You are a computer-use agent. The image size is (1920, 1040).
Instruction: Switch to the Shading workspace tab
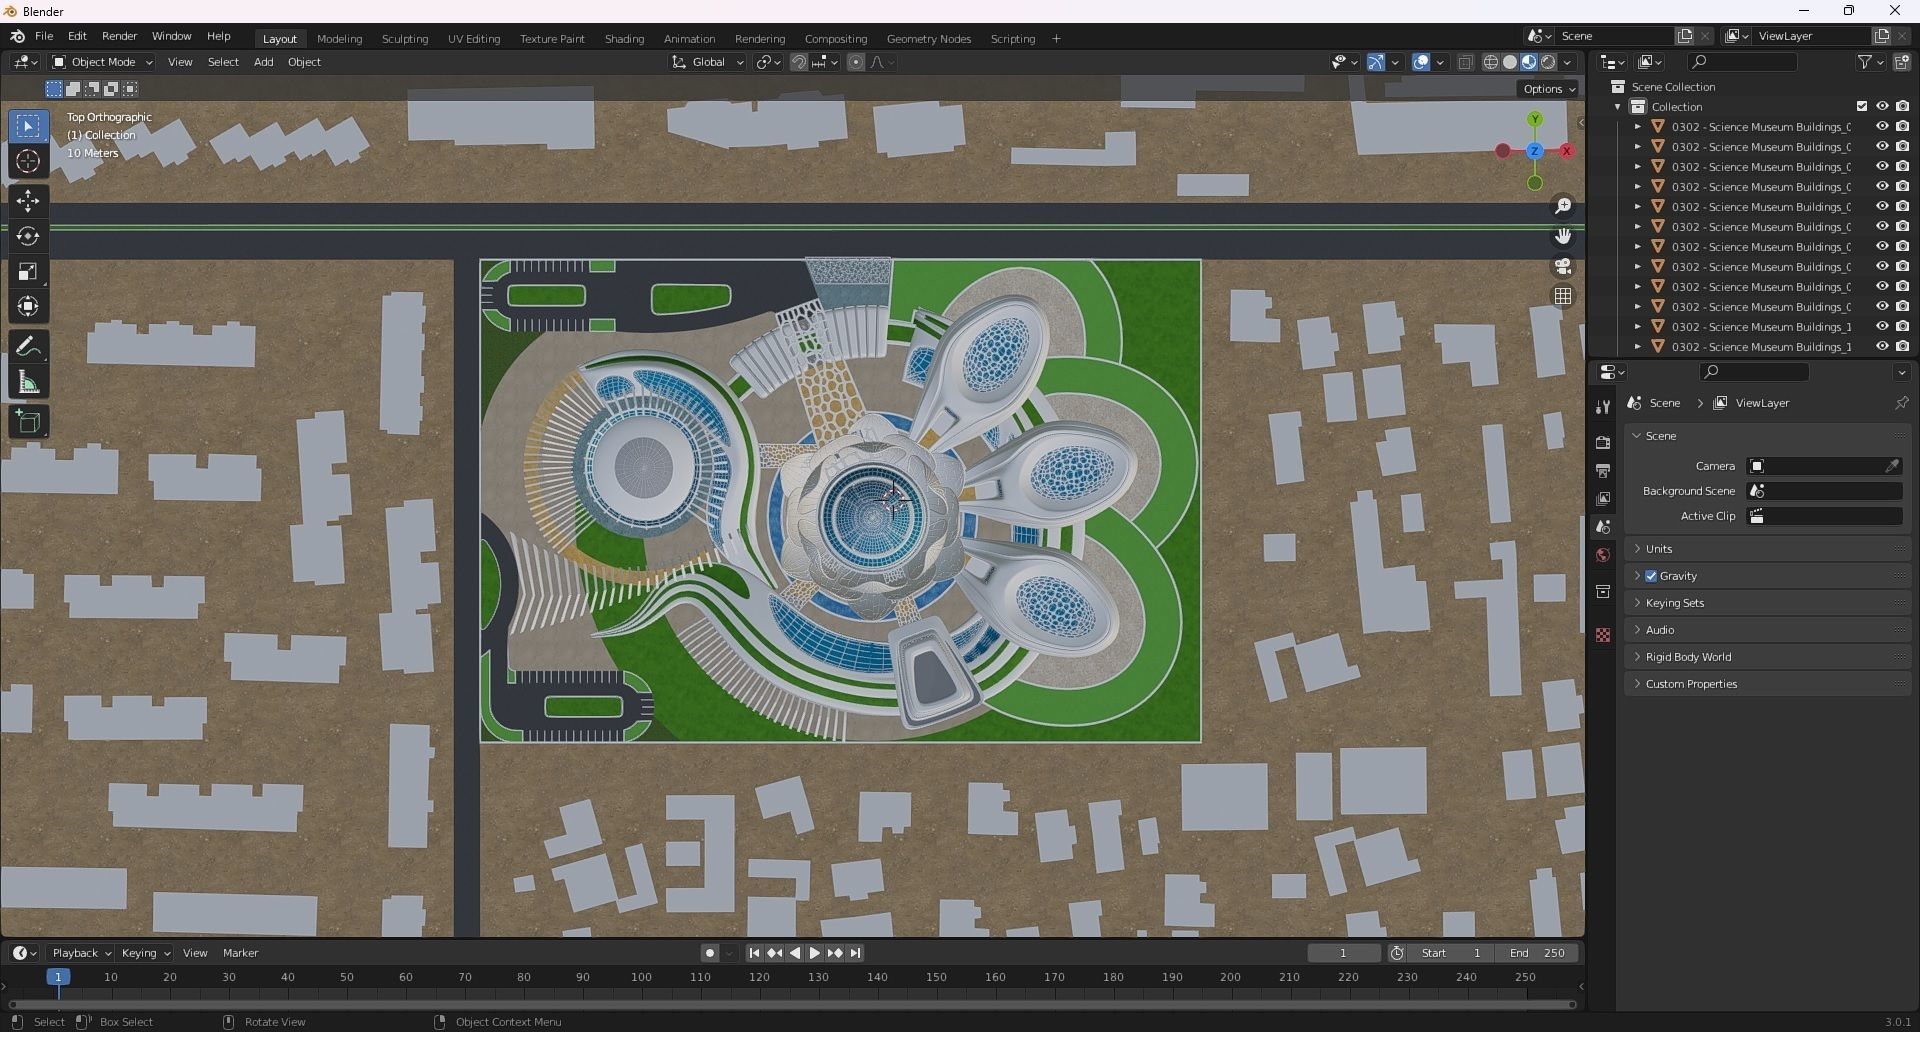(x=624, y=39)
